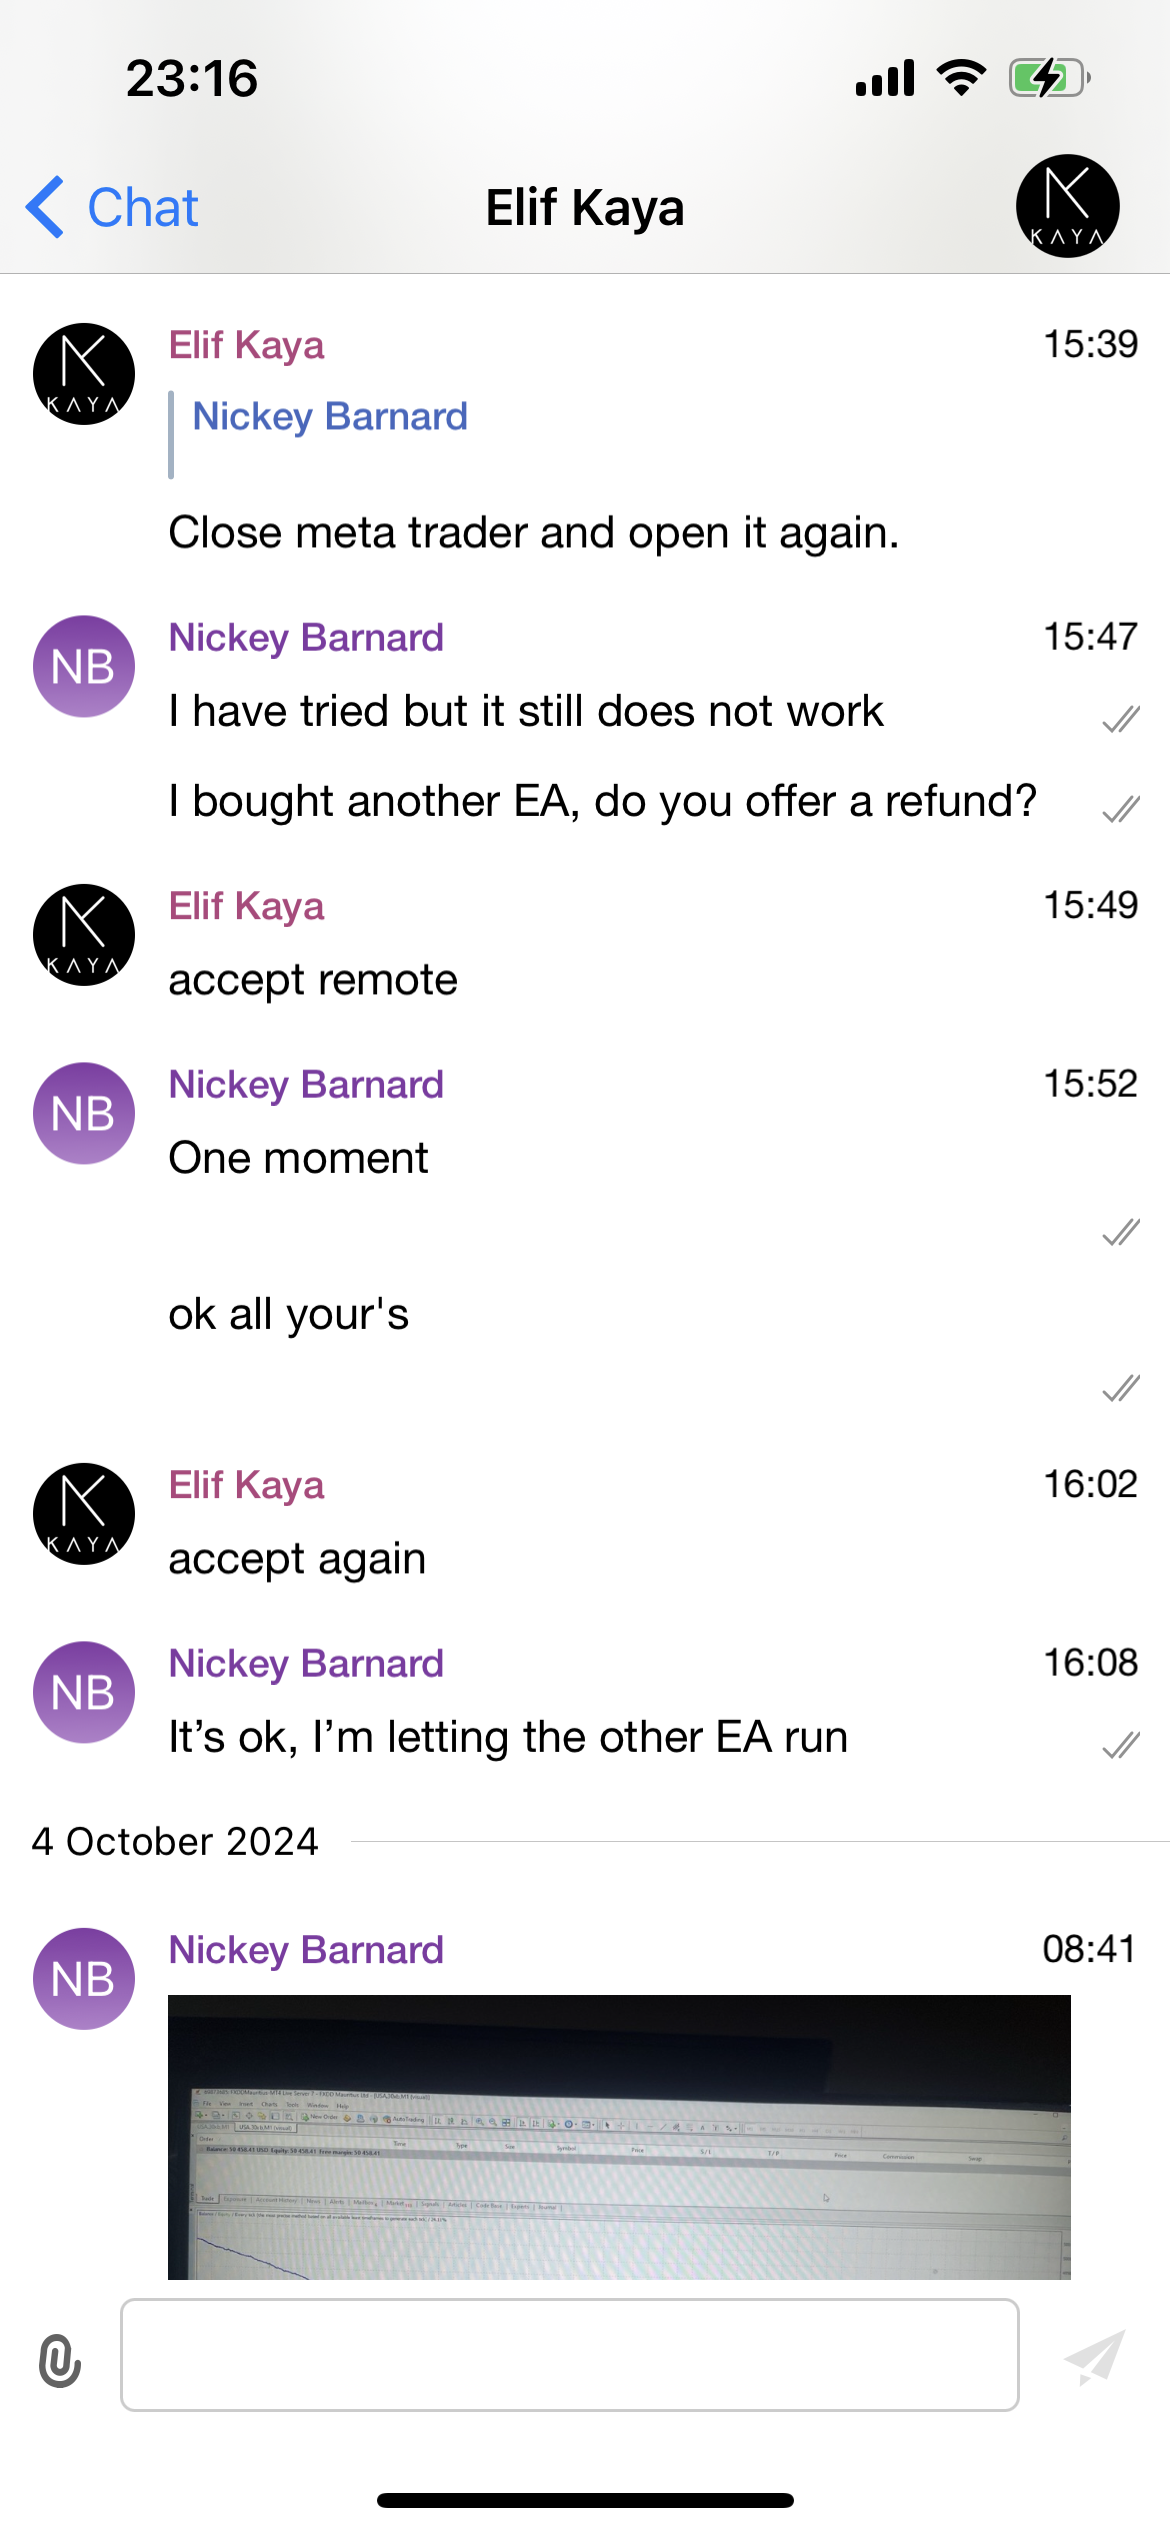The image size is (1170, 2532).
Task: Tap read checkmarks on 'letting the other EA run'
Action: point(1121,1745)
